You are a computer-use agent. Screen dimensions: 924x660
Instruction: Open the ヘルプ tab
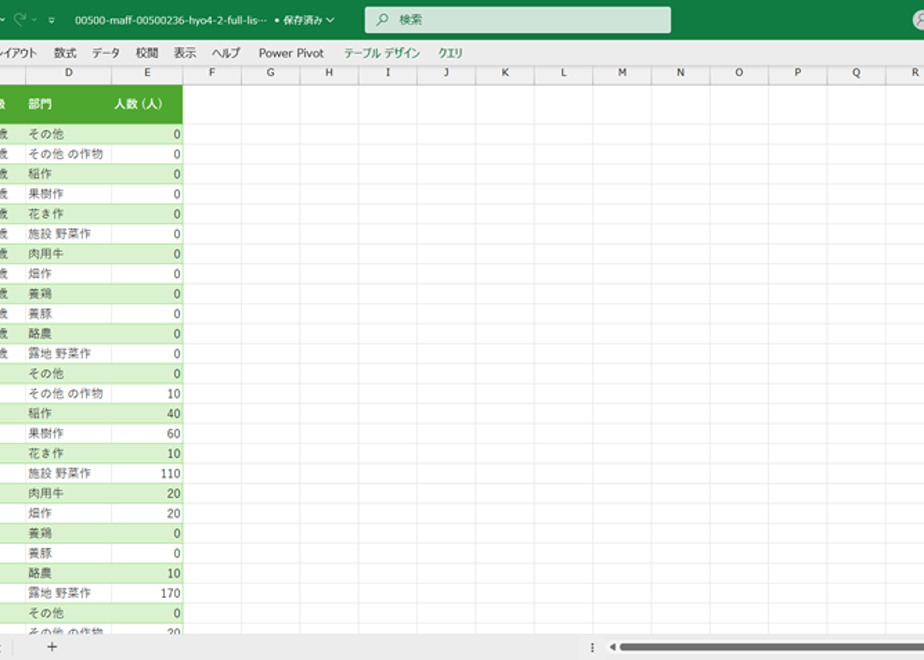[226, 53]
